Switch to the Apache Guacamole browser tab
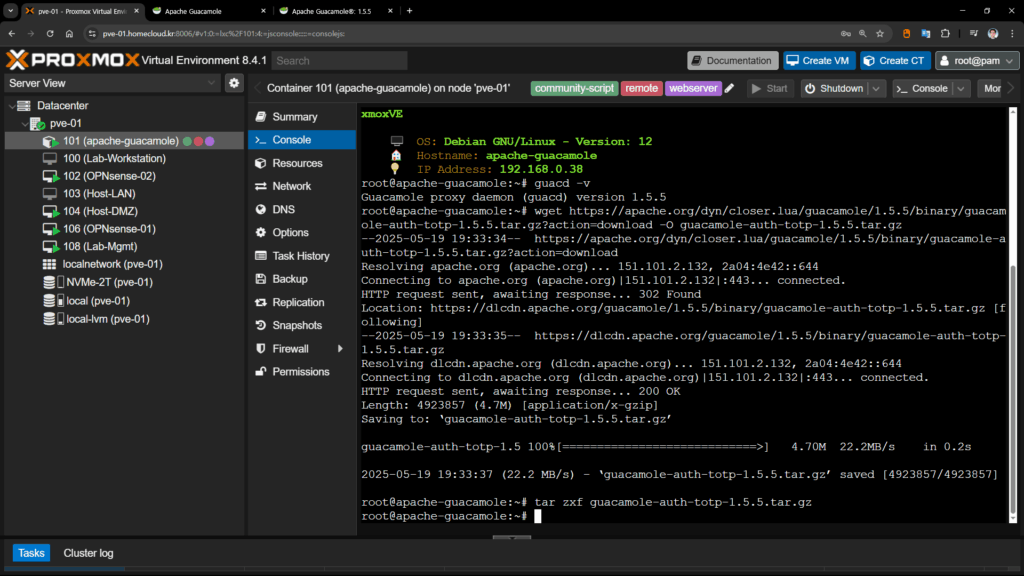 (195, 10)
